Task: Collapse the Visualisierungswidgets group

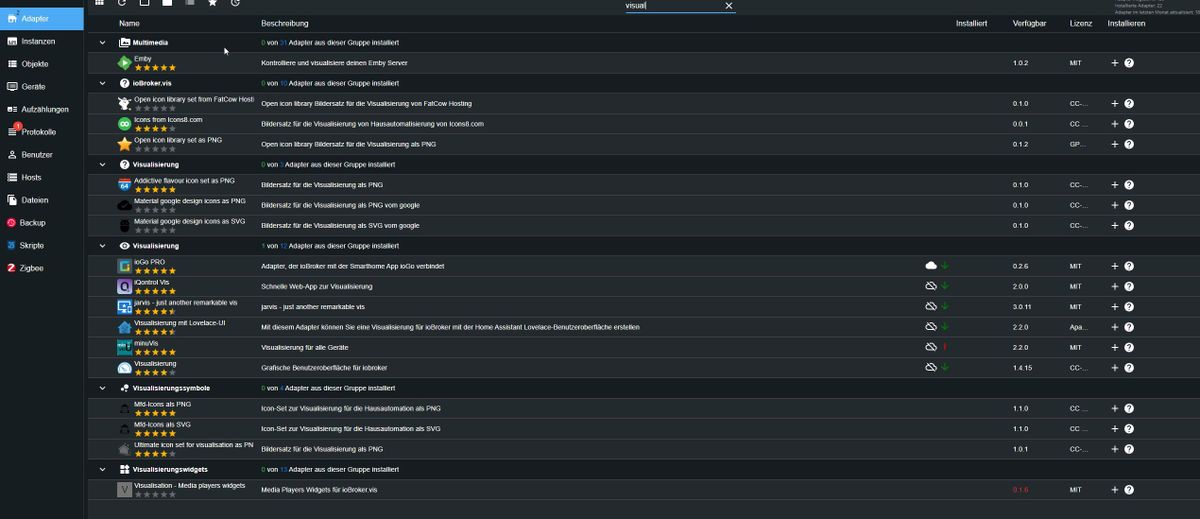Action: 101,469
